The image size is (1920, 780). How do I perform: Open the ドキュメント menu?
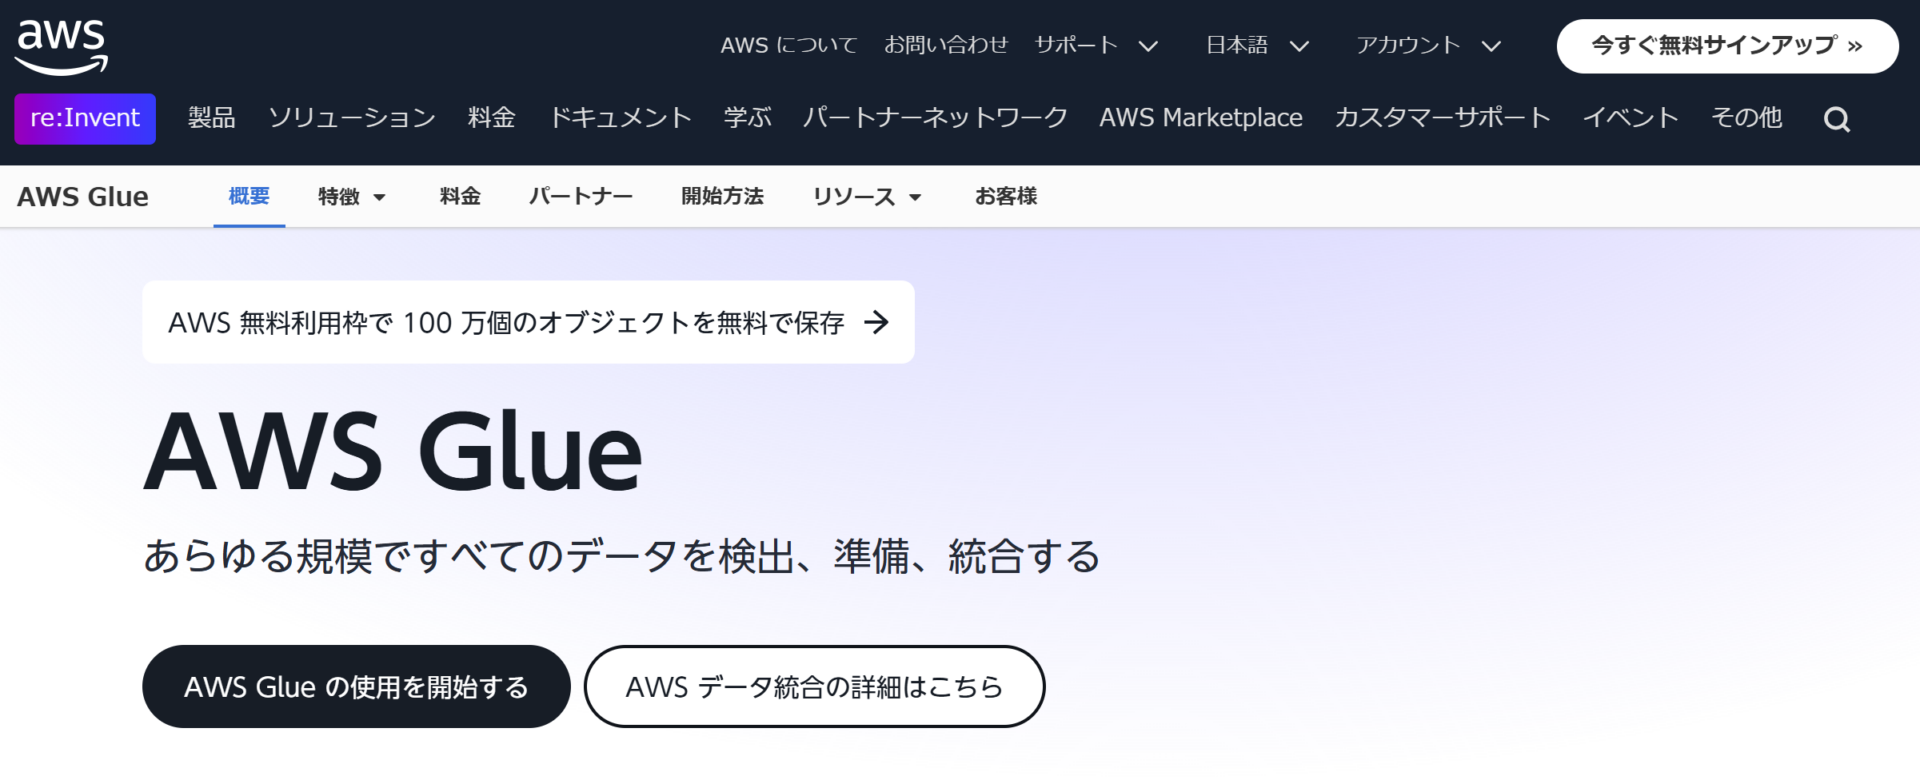[x=620, y=118]
